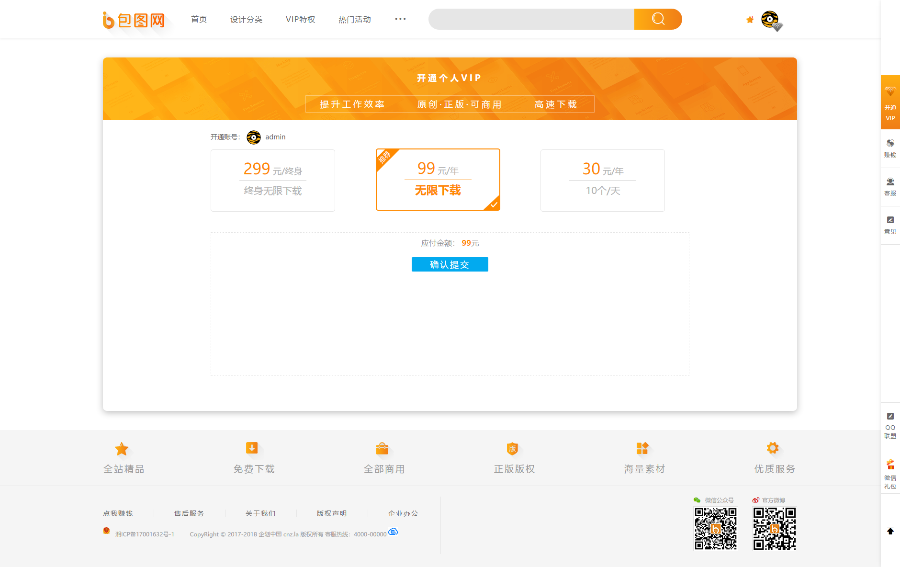Screen dimensions: 900x567
Task: Open the 关于我们 footer link
Action: point(261,513)
